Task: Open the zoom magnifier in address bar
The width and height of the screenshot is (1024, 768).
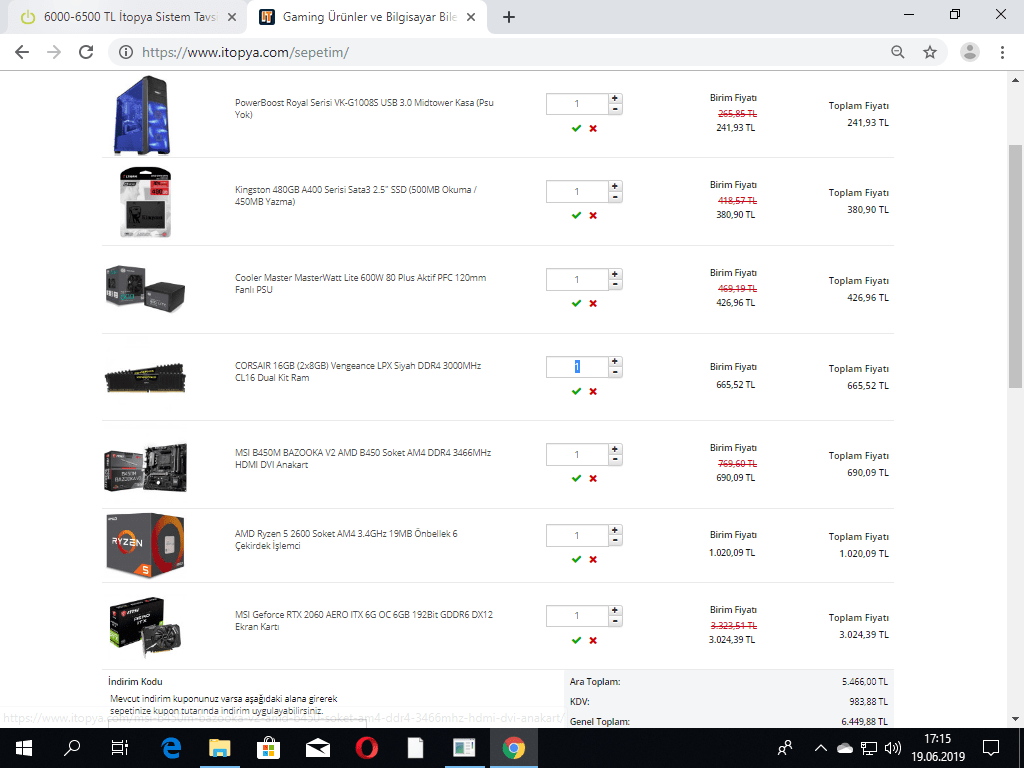Action: click(898, 52)
